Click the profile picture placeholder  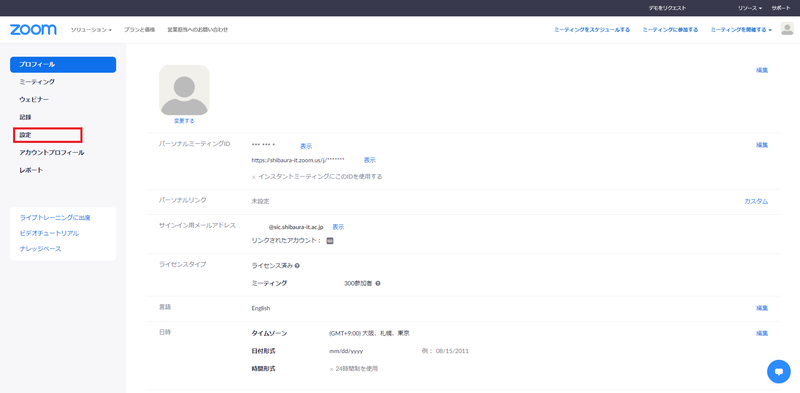point(184,90)
